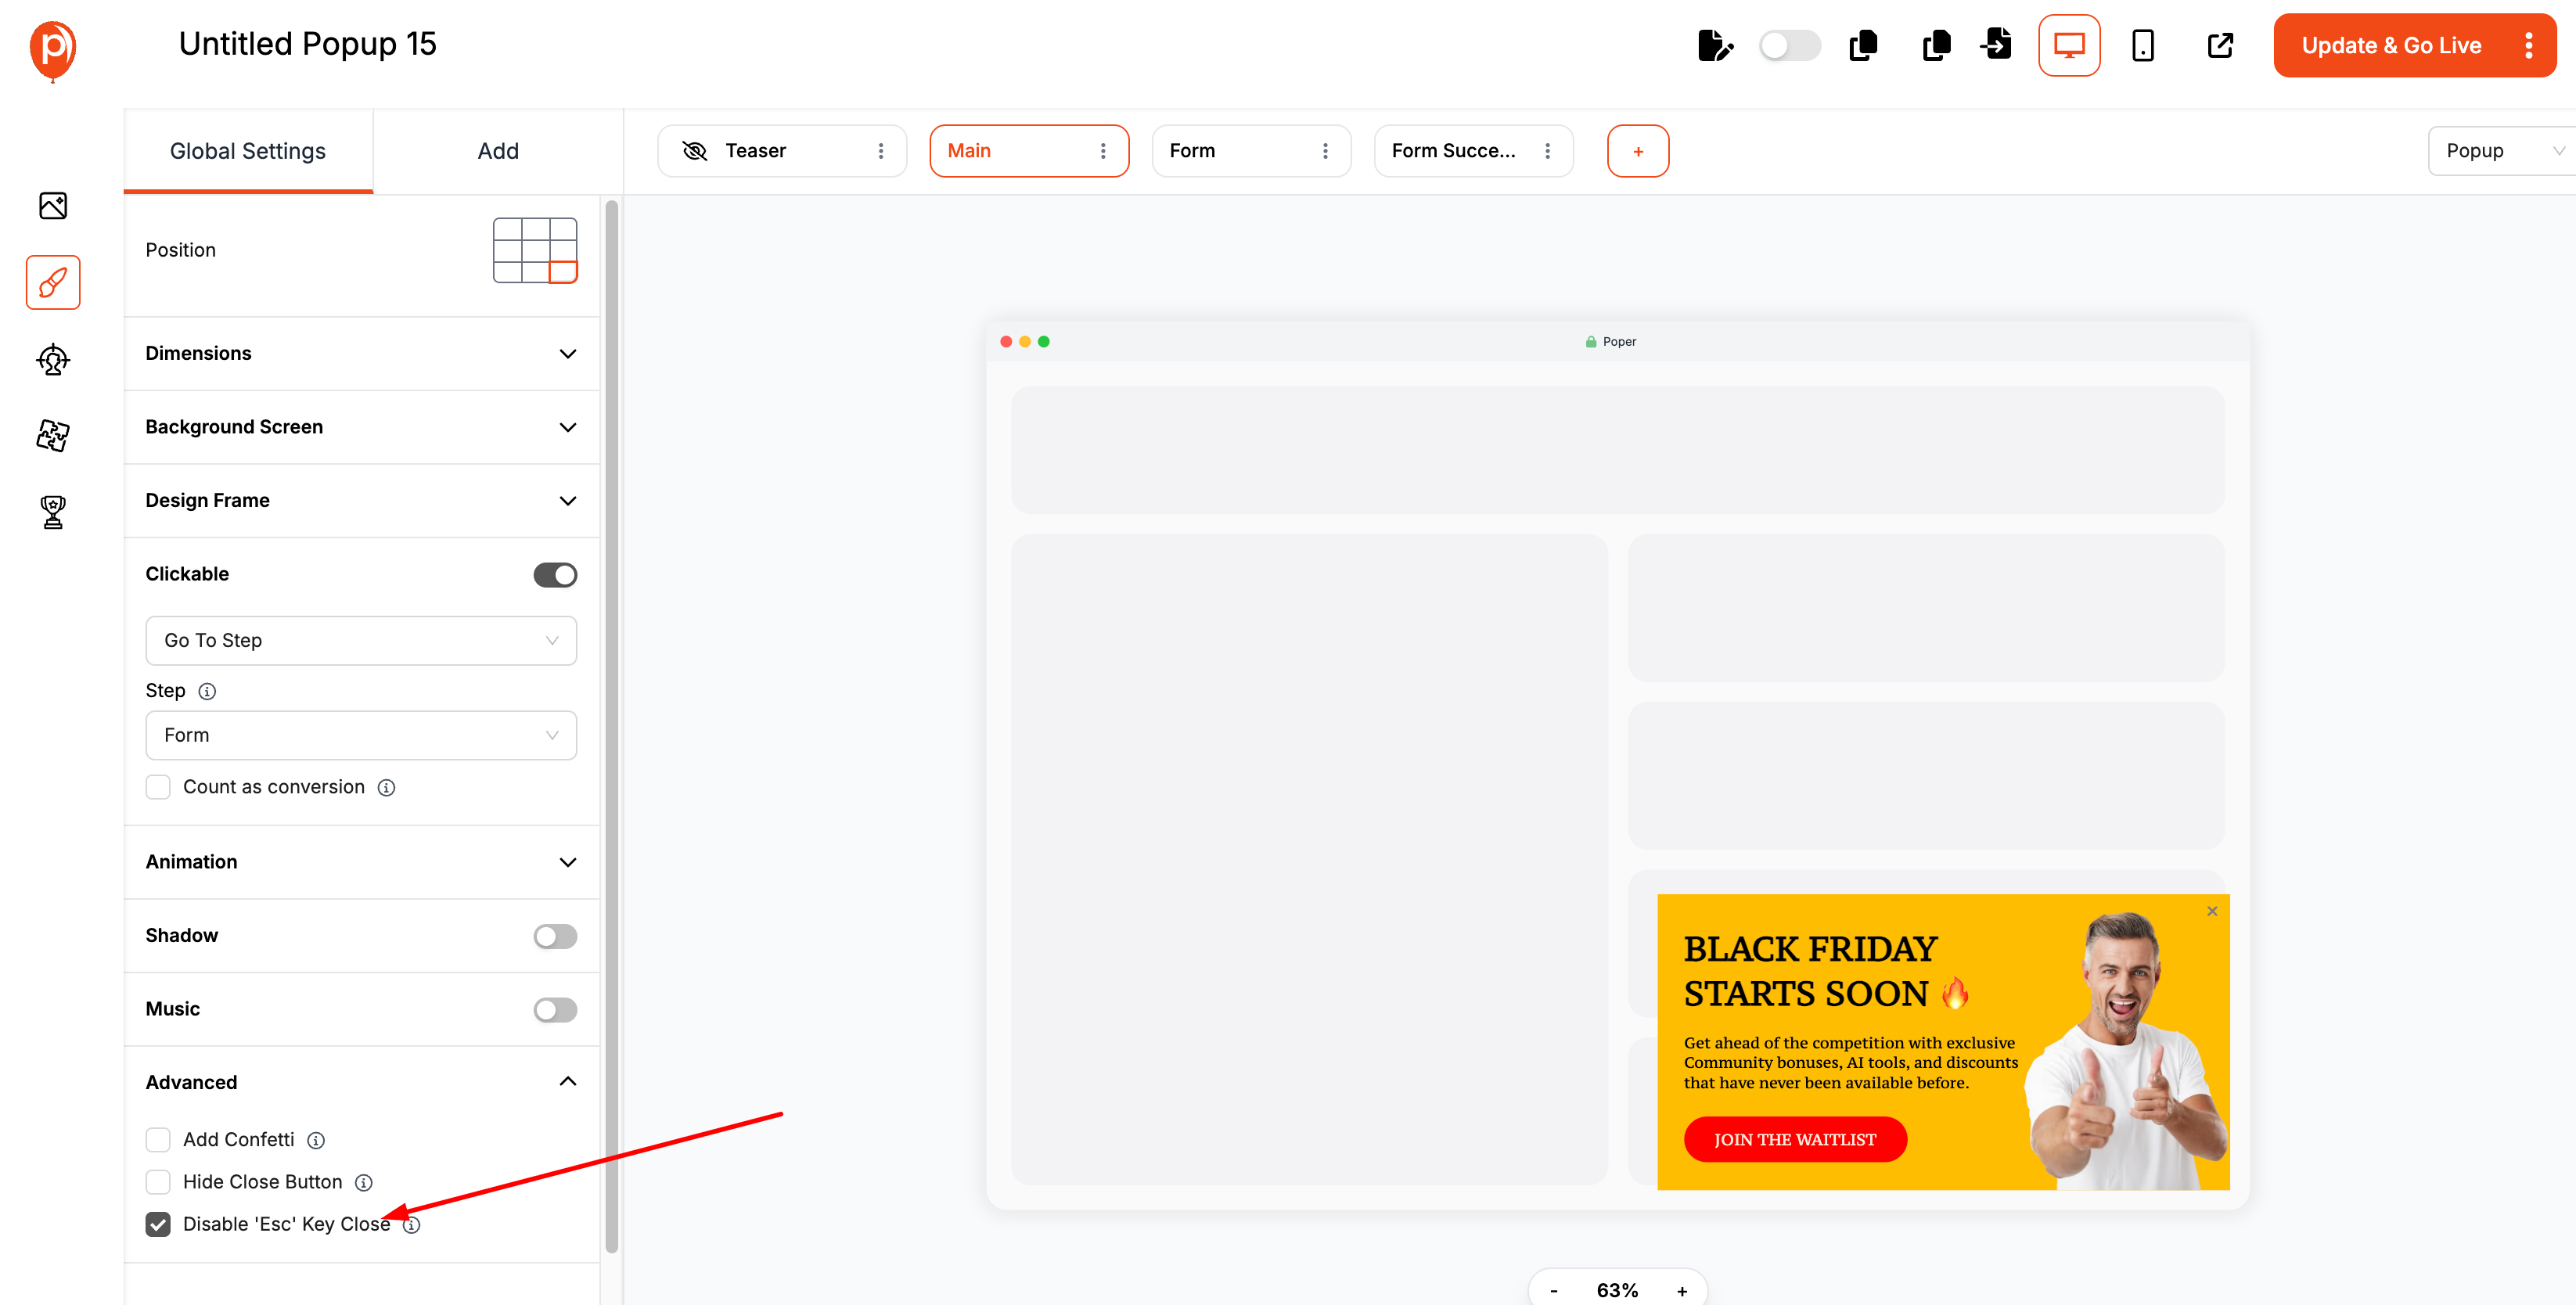
Task: Open the paintbrush design sidebar icon
Action: tap(53, 283)
